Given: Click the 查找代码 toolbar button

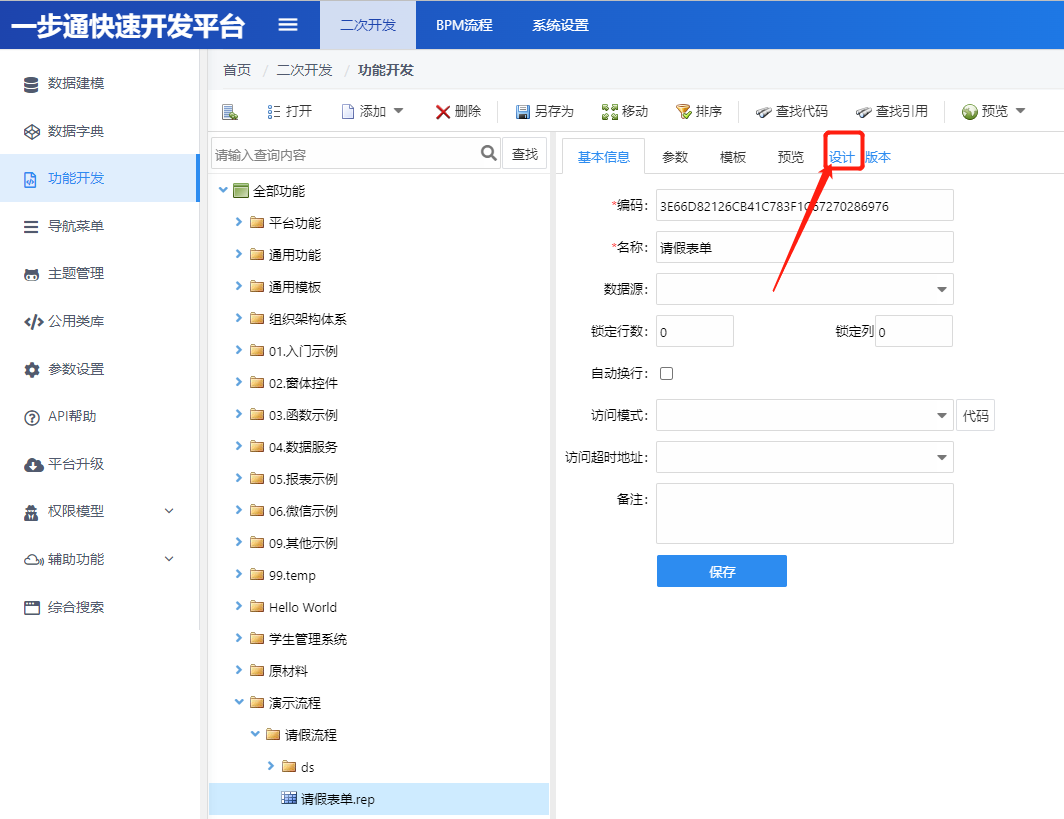Looking at the screenshot, I should pyautogui.click(x=792, y=111).
